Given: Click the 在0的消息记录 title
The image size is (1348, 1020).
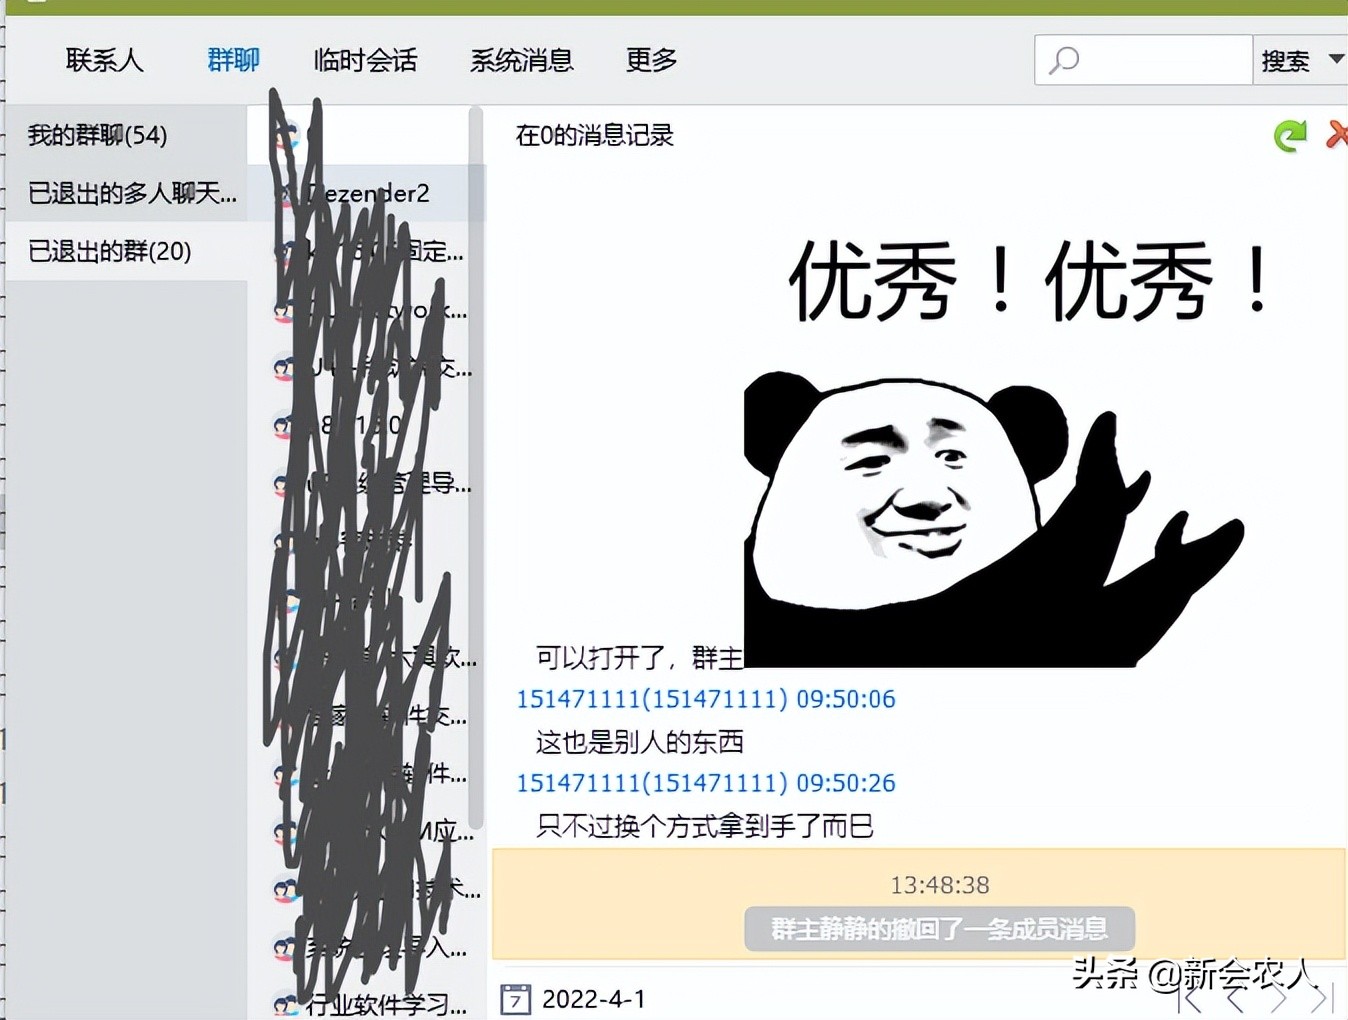Looking at the screenshot, I should coord(595,135).
